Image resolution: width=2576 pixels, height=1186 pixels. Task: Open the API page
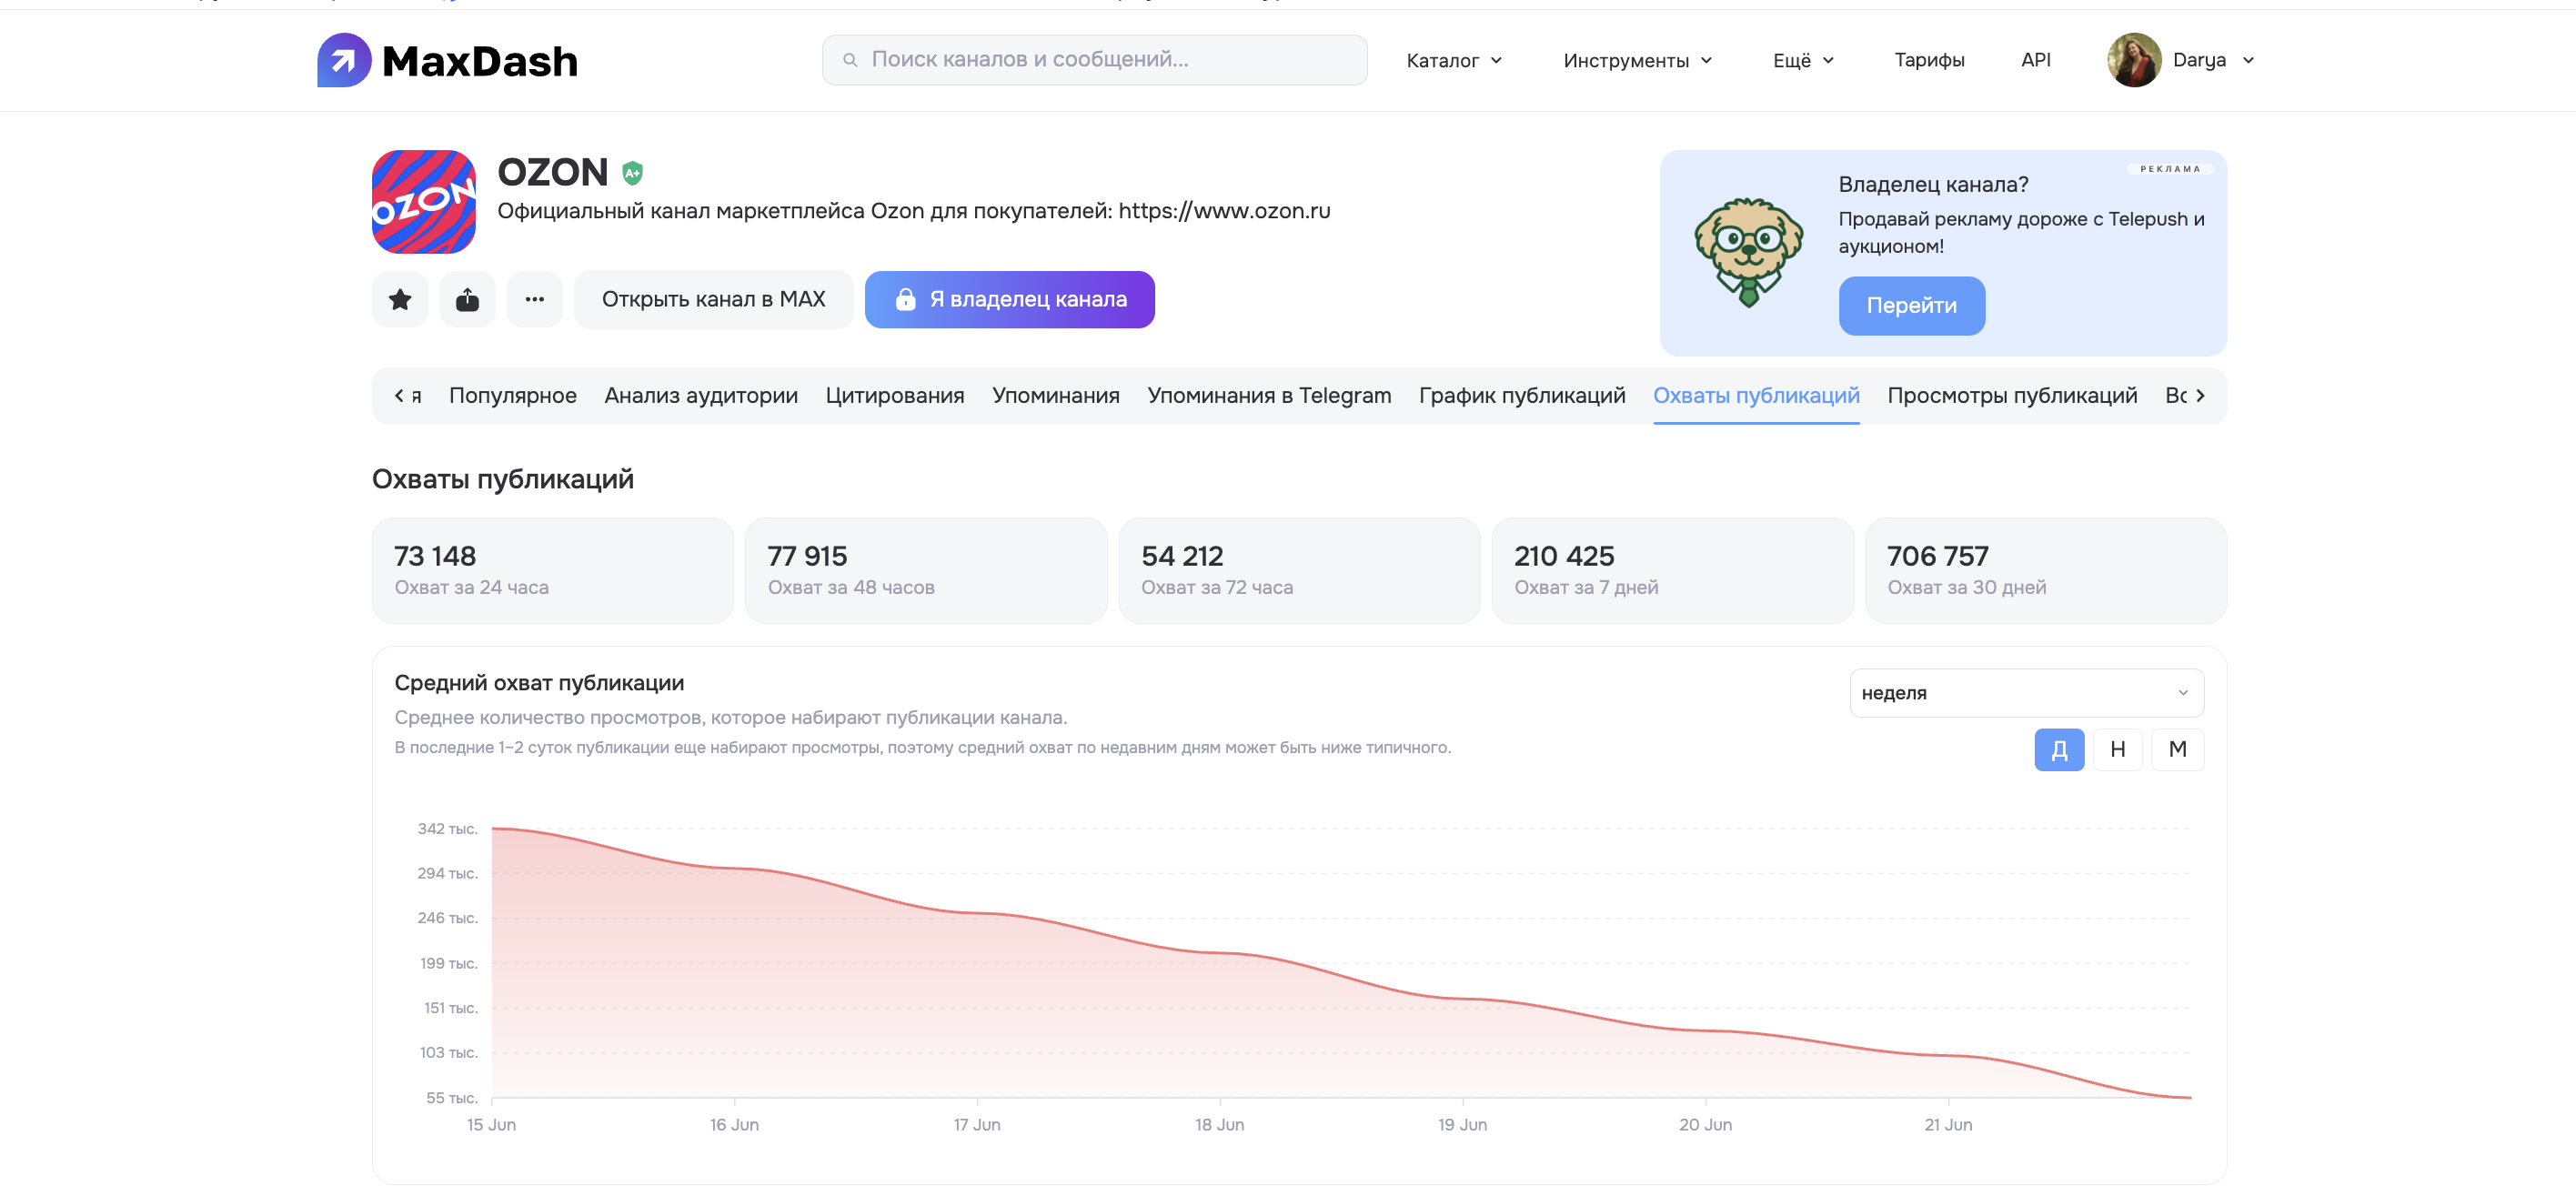coord(2035,60)
